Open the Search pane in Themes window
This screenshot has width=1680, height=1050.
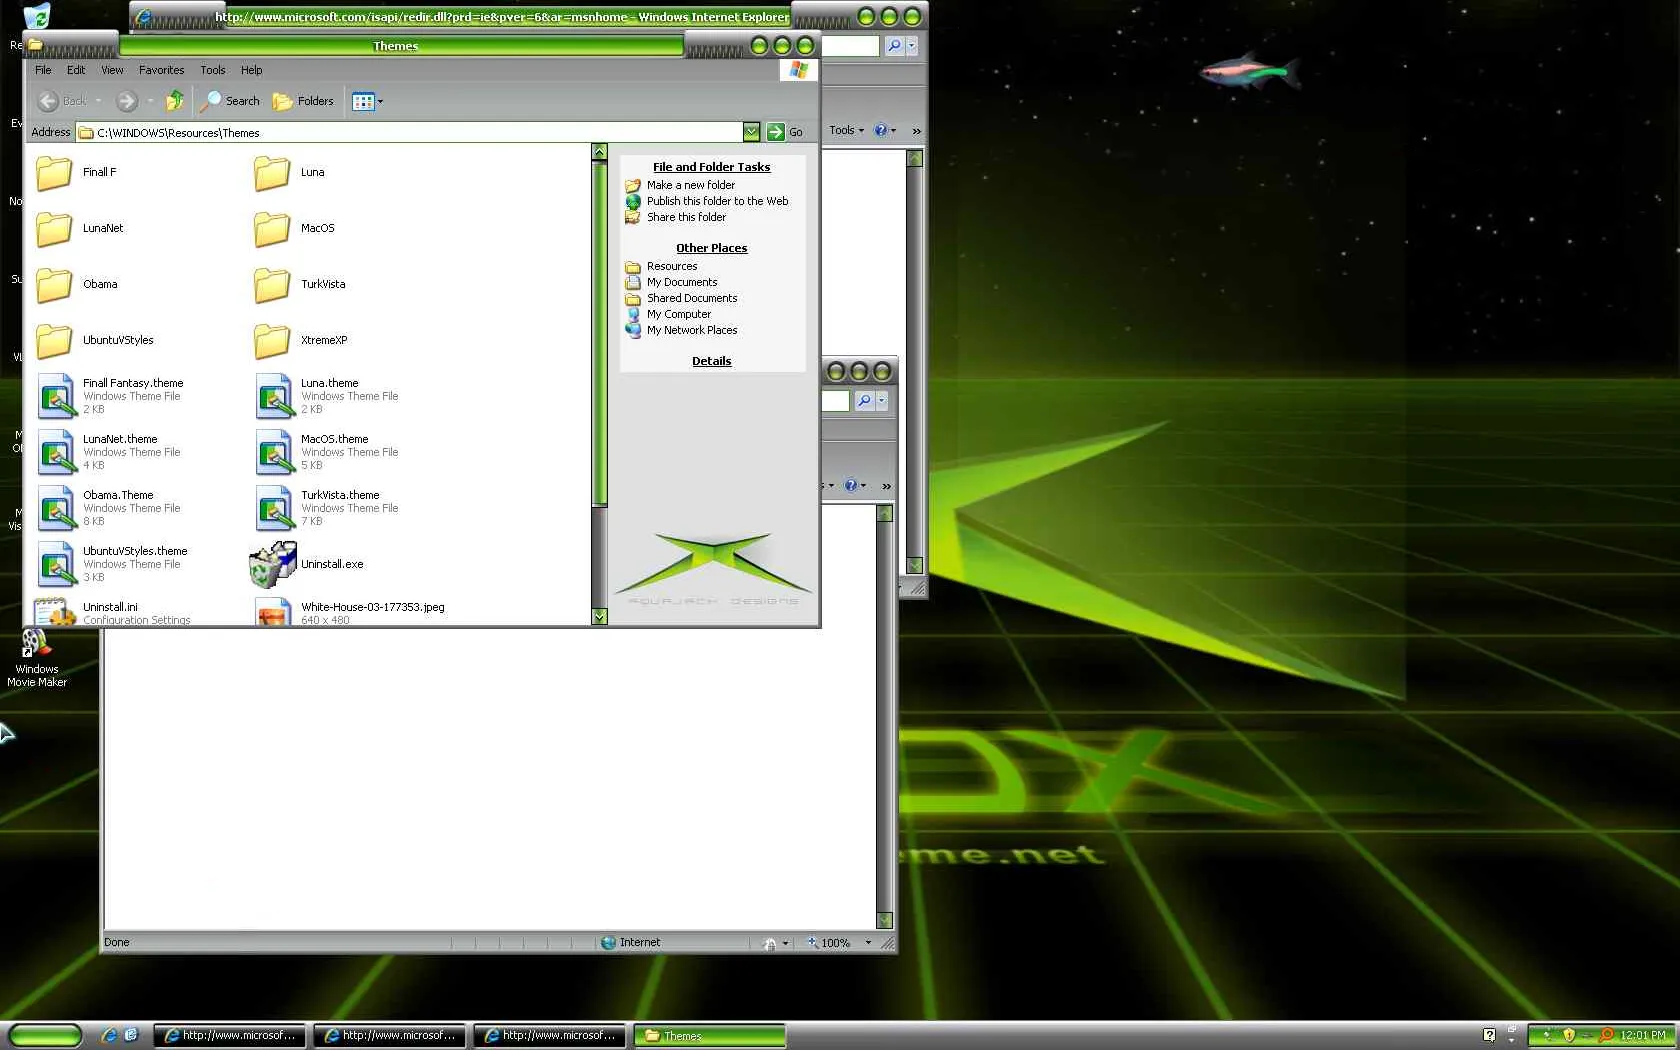coord(230,101)
